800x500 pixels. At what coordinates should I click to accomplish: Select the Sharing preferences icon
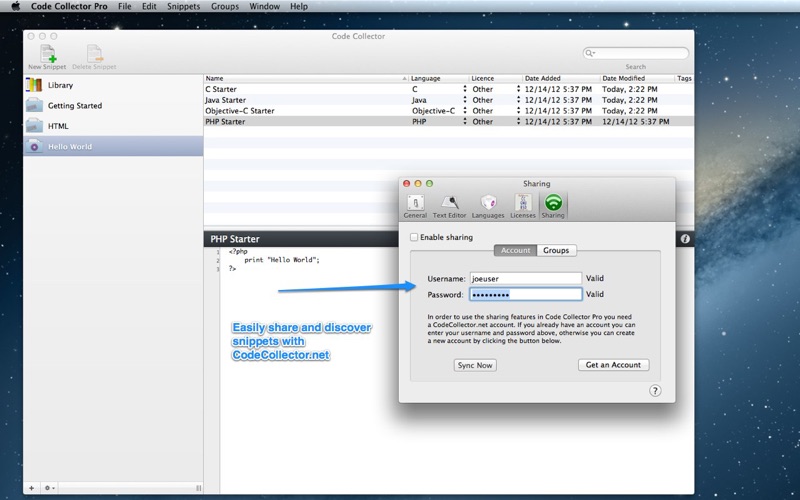coord(553,205)
